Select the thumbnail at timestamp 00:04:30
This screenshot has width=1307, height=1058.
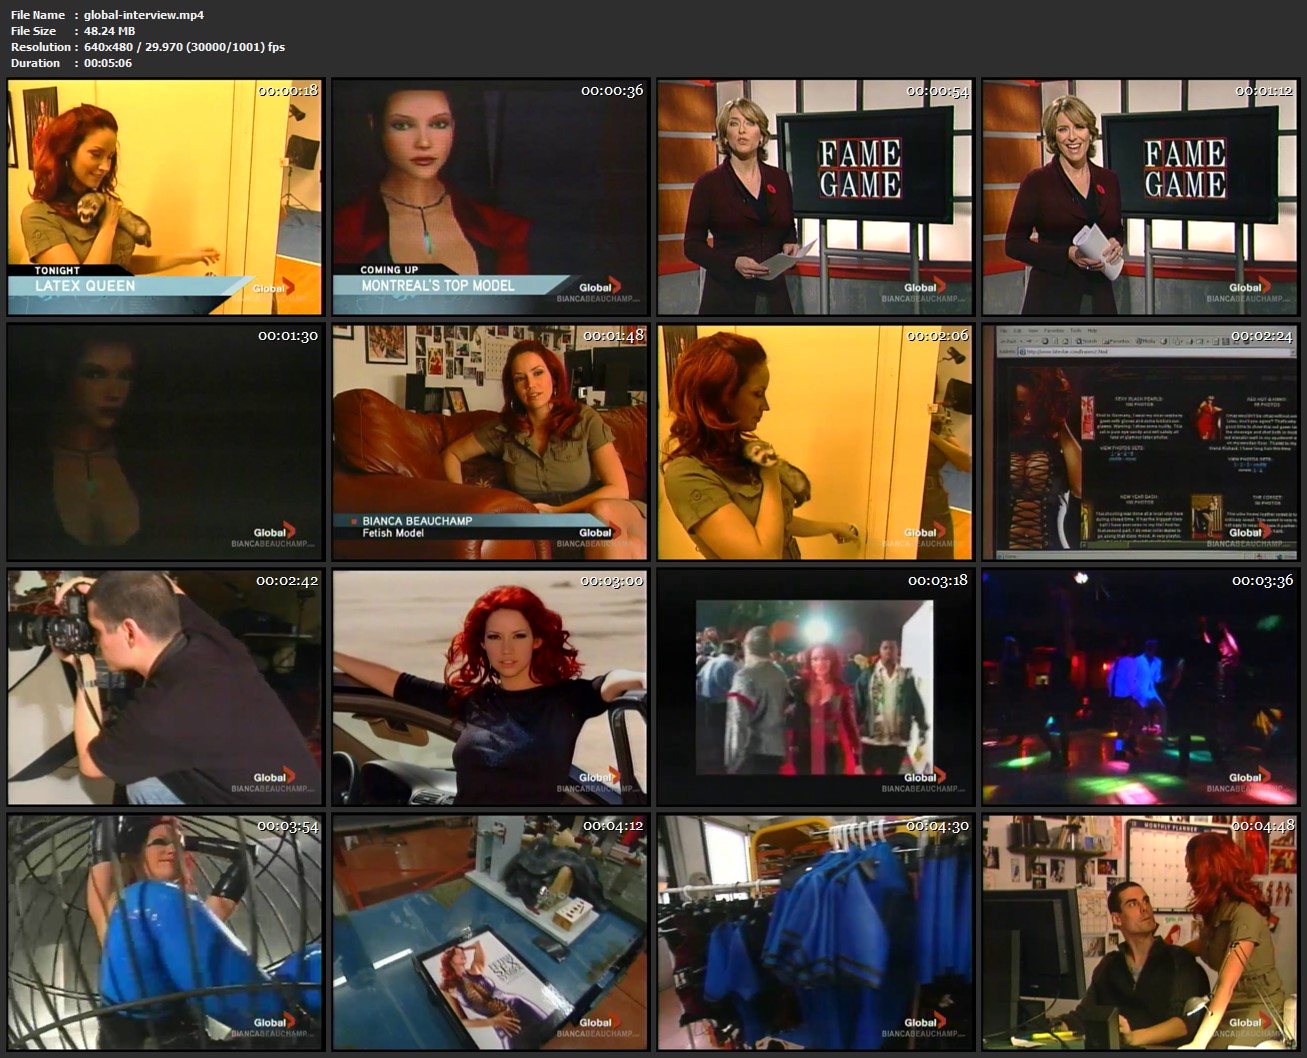pos(815,932)
